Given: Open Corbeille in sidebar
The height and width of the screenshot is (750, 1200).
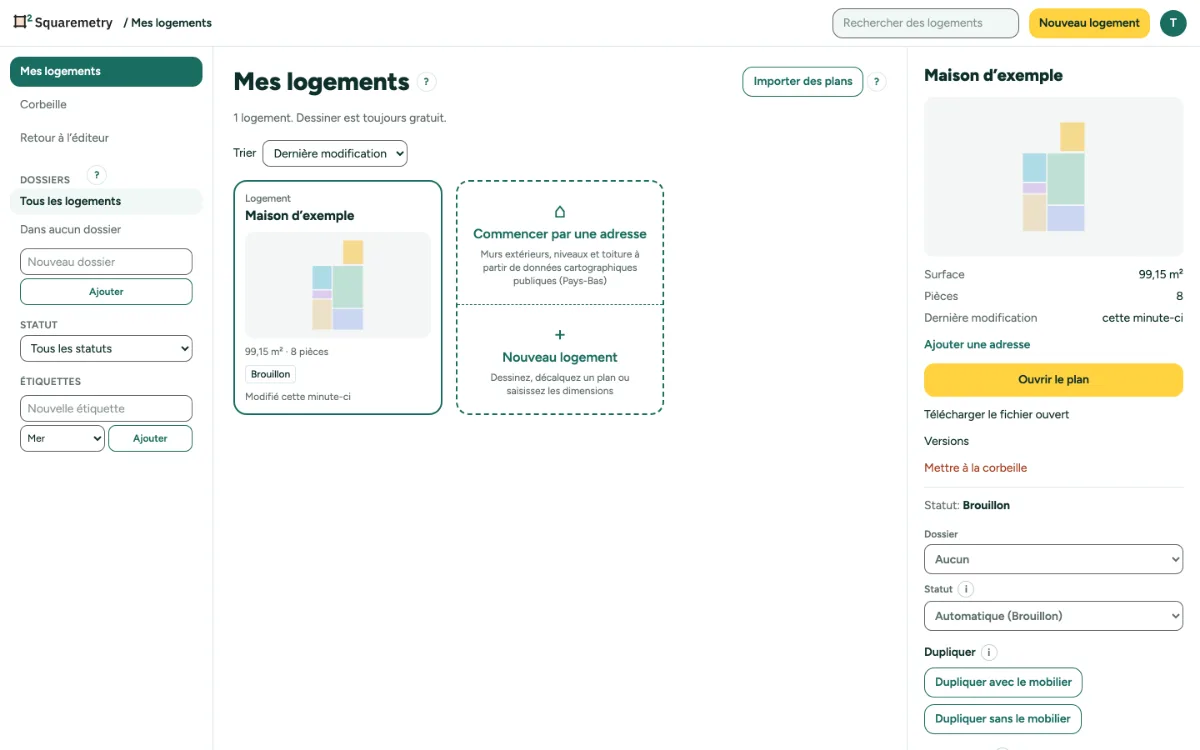Looking at the screenshot, I should (x=106, y=104).
